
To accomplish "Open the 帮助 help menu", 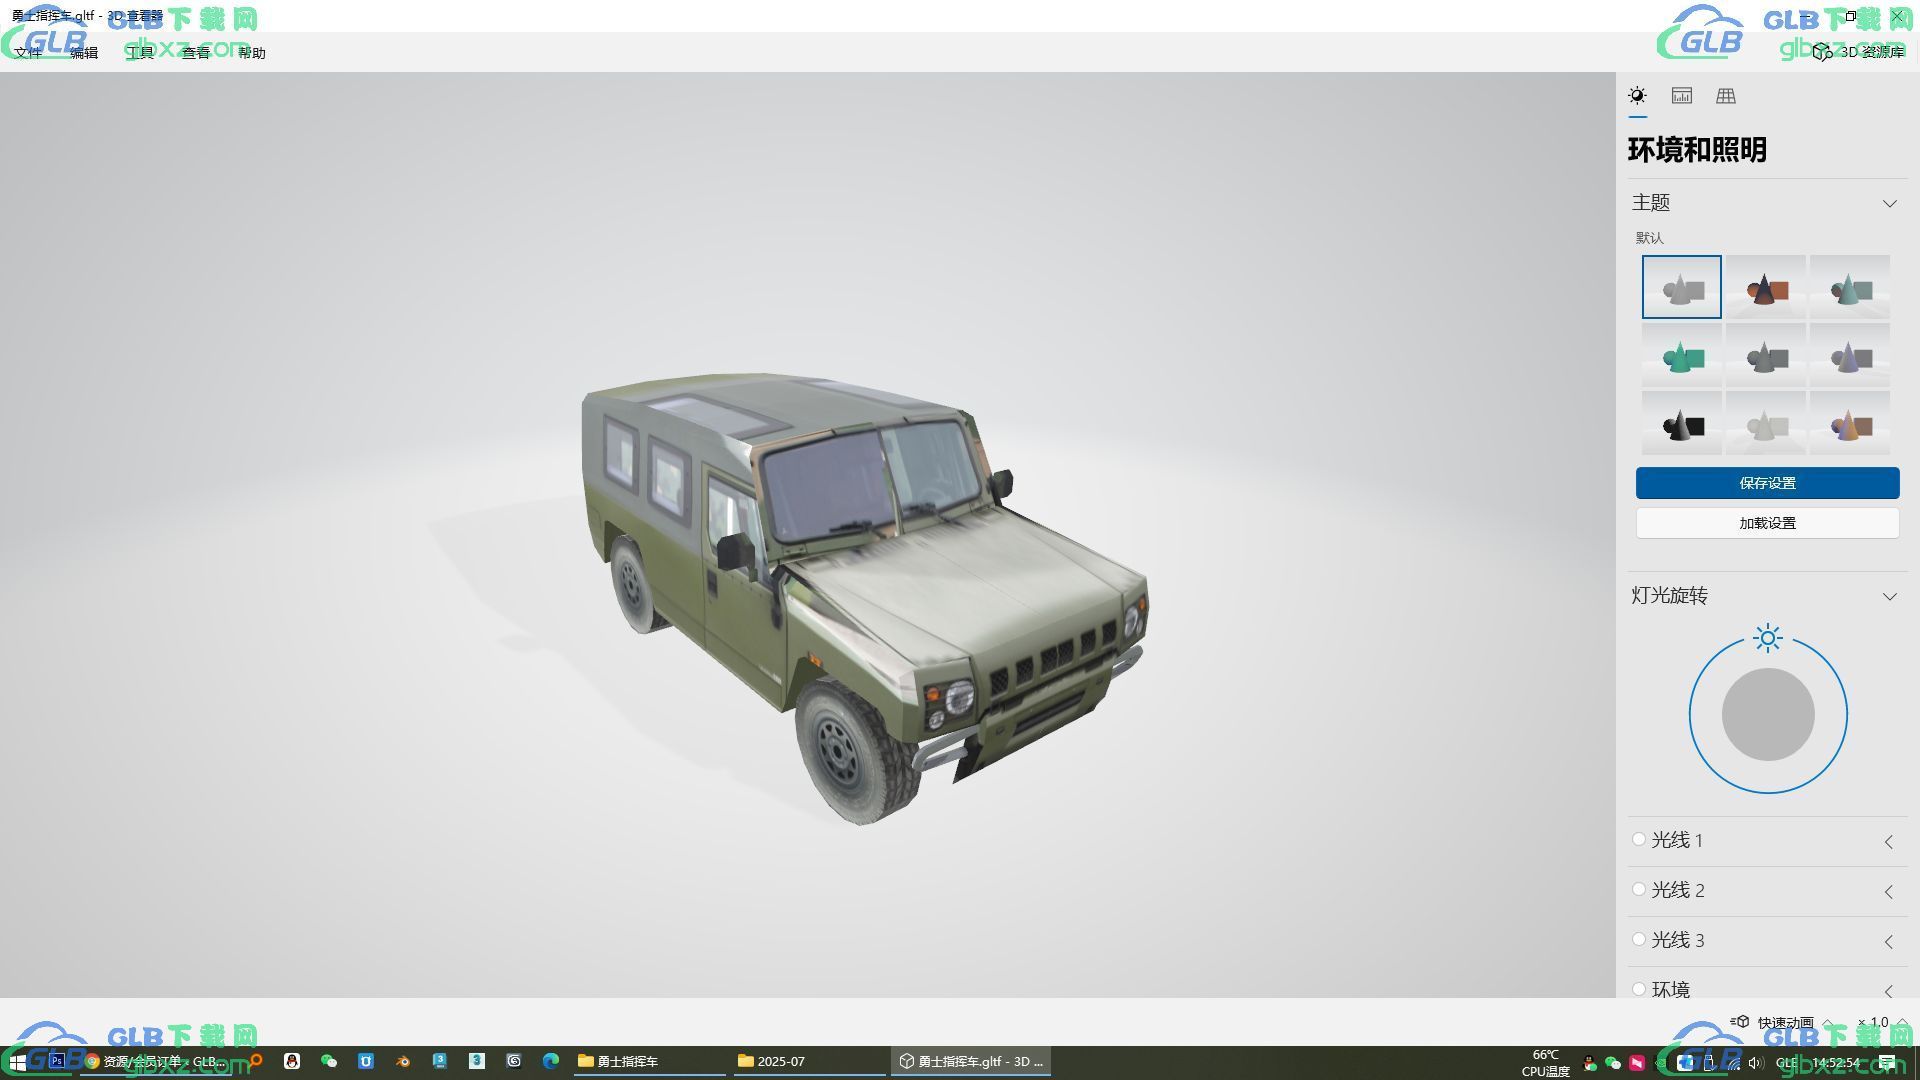I will click(252, 53).
